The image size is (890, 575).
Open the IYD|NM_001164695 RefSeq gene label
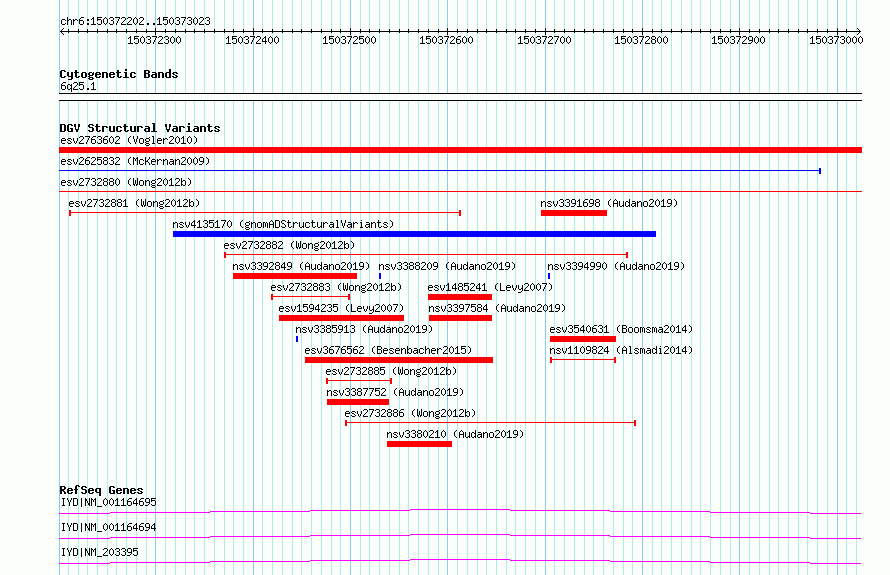coord(108,502)
